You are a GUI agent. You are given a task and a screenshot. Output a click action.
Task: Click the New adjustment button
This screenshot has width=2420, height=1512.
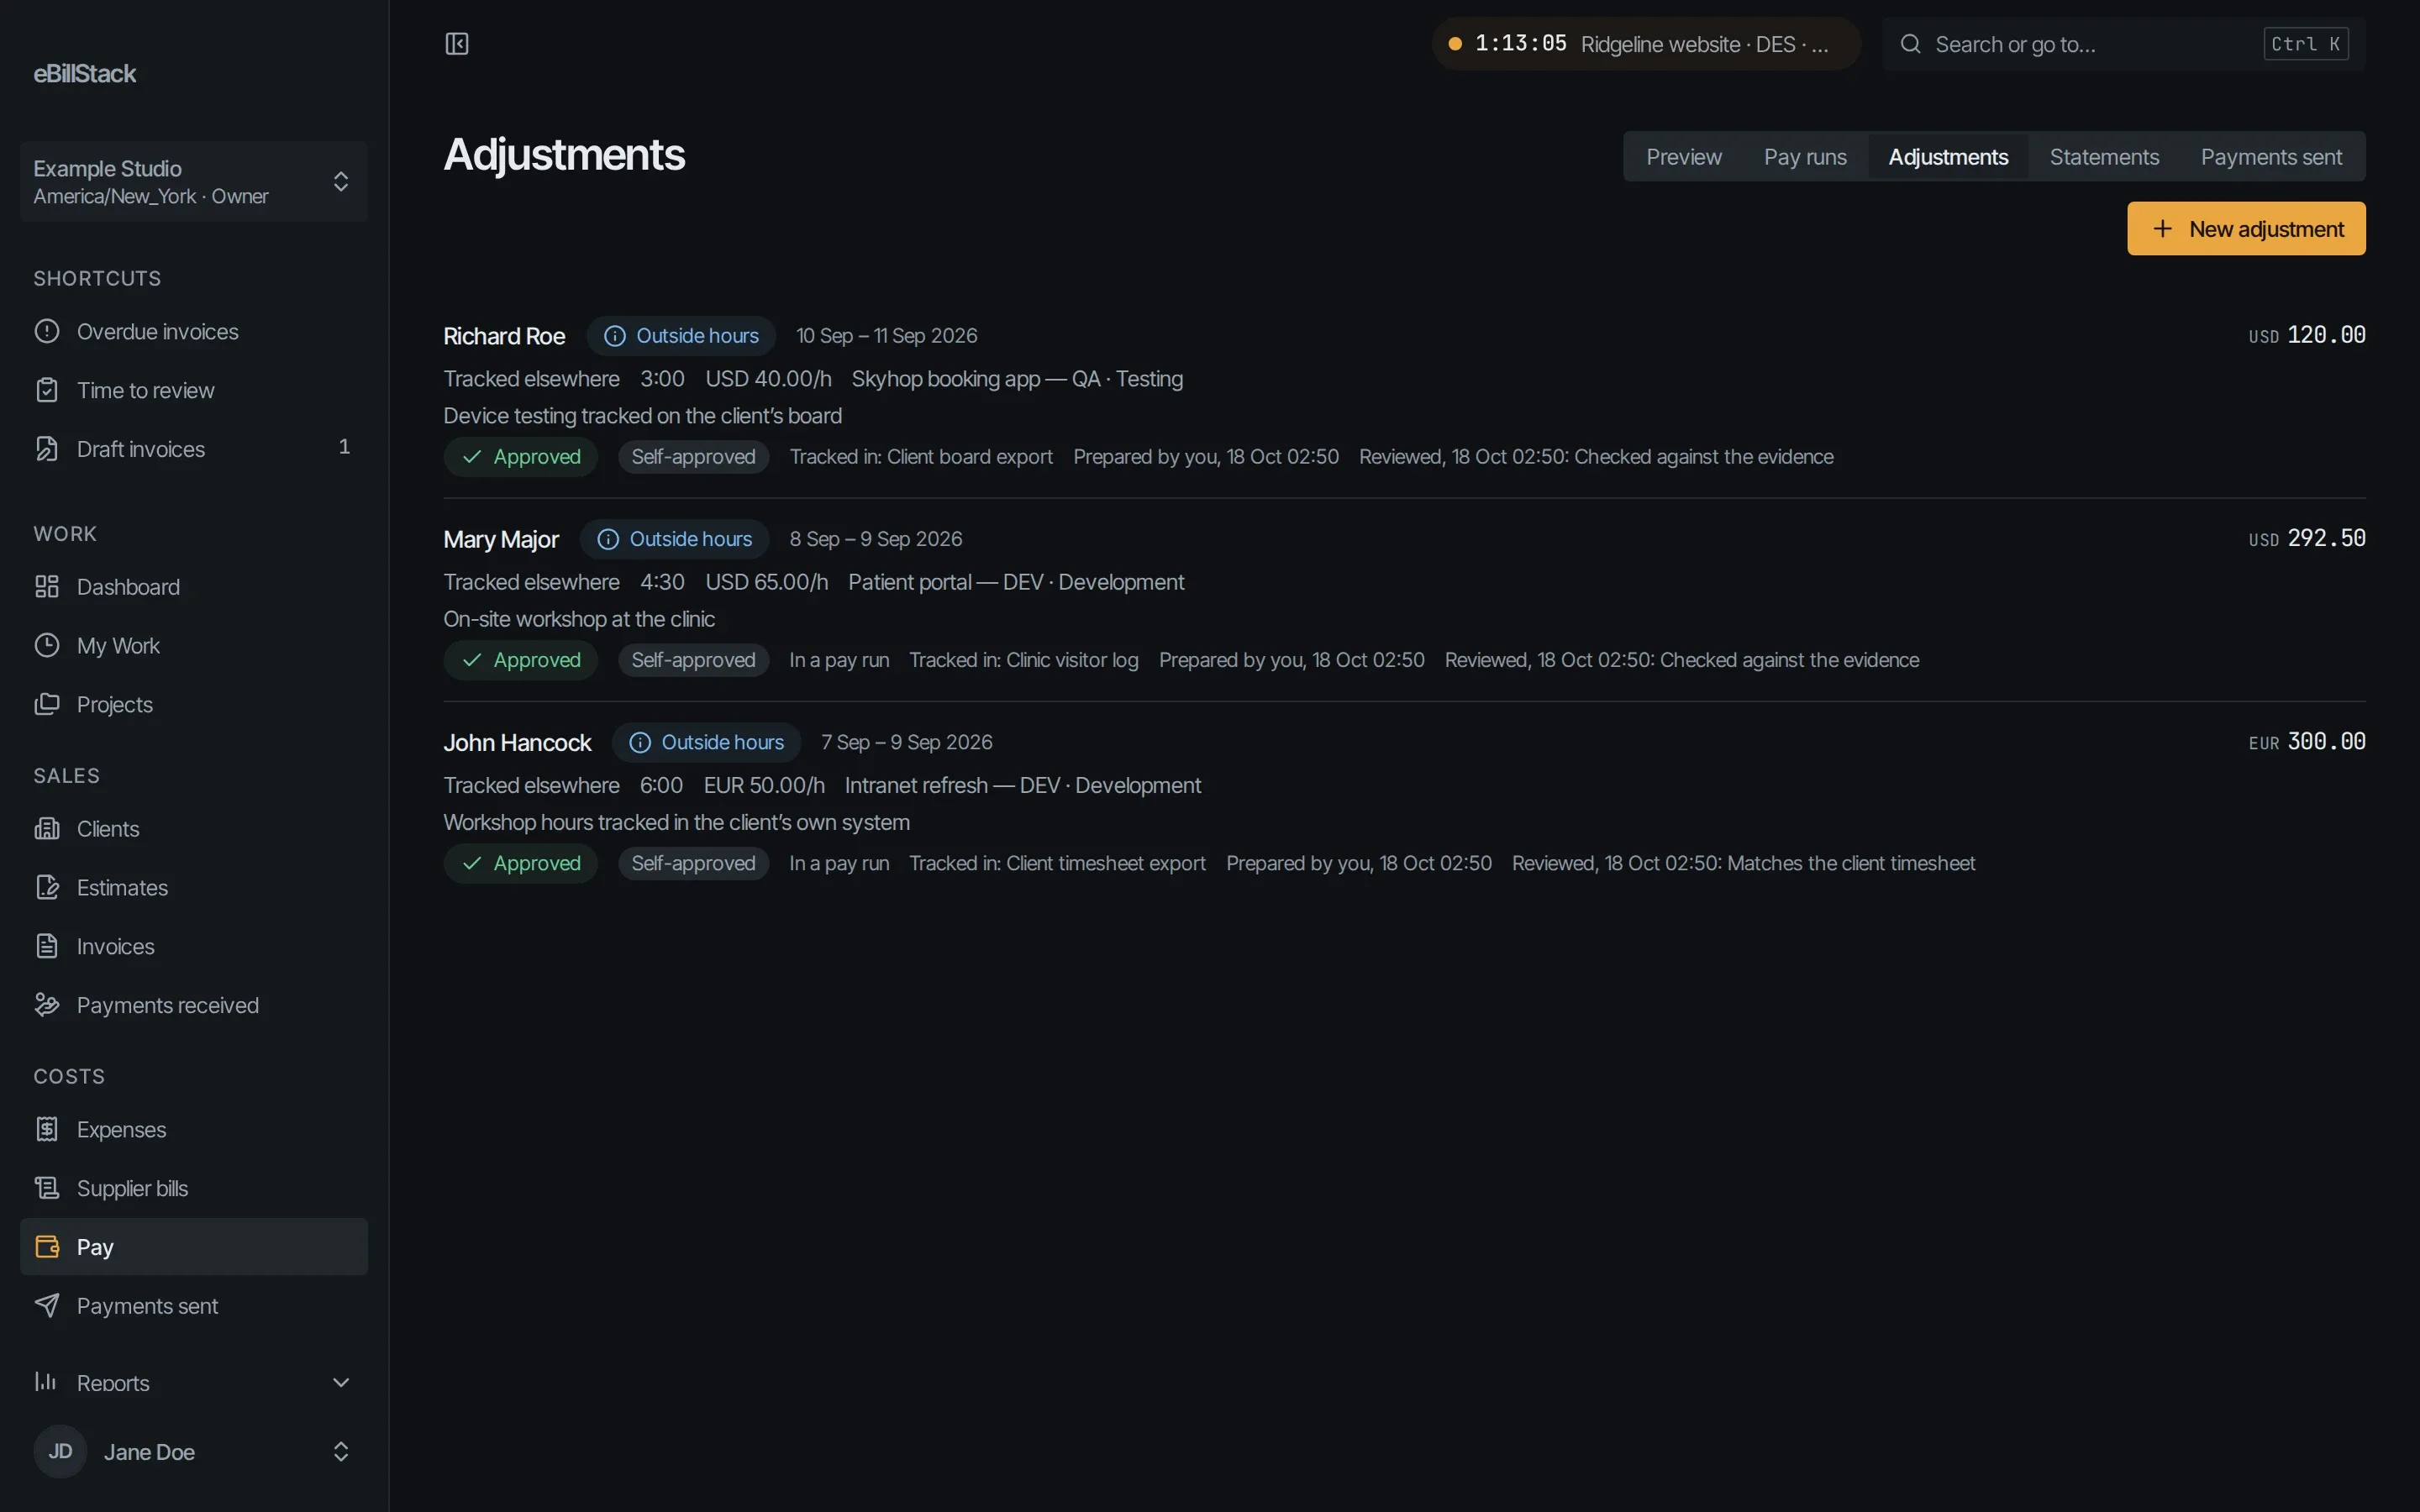pos(2246,229)
